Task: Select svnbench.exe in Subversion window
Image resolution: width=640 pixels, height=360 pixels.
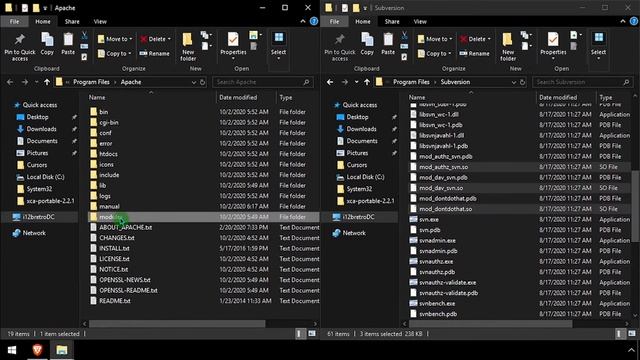Action: [437, 304]
